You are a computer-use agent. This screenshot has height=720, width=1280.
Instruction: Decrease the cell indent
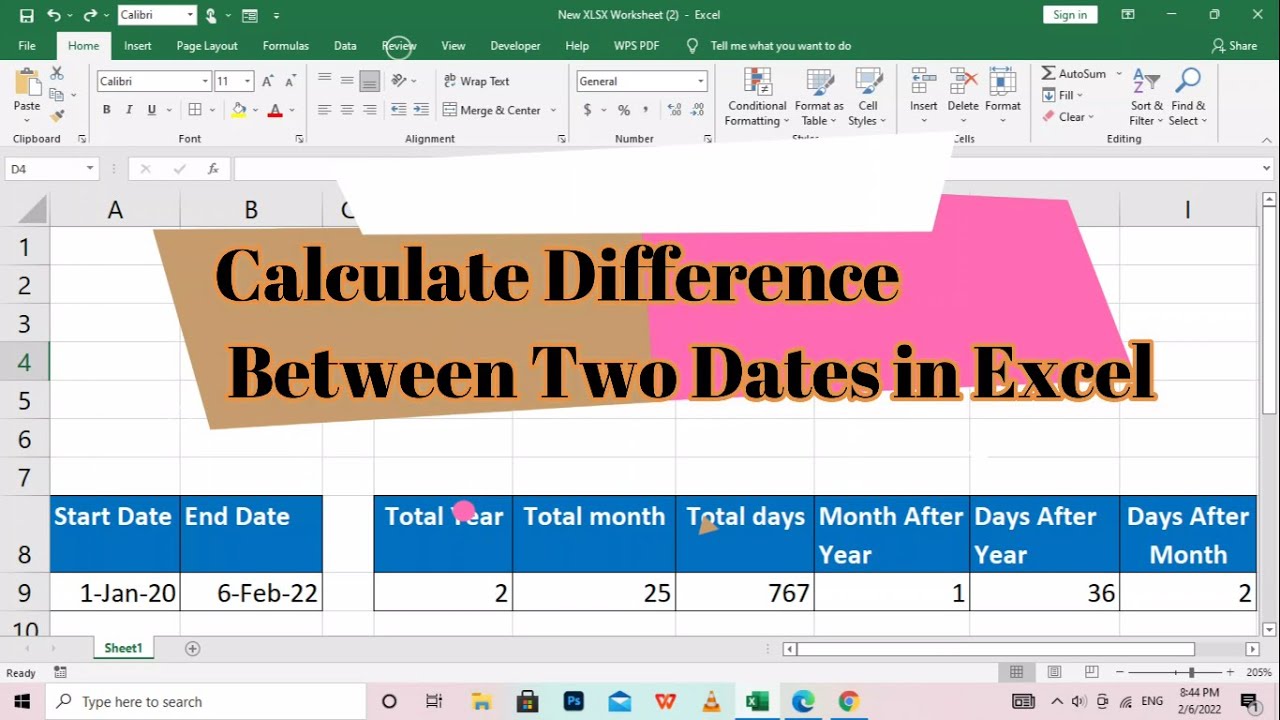[399, 110]
